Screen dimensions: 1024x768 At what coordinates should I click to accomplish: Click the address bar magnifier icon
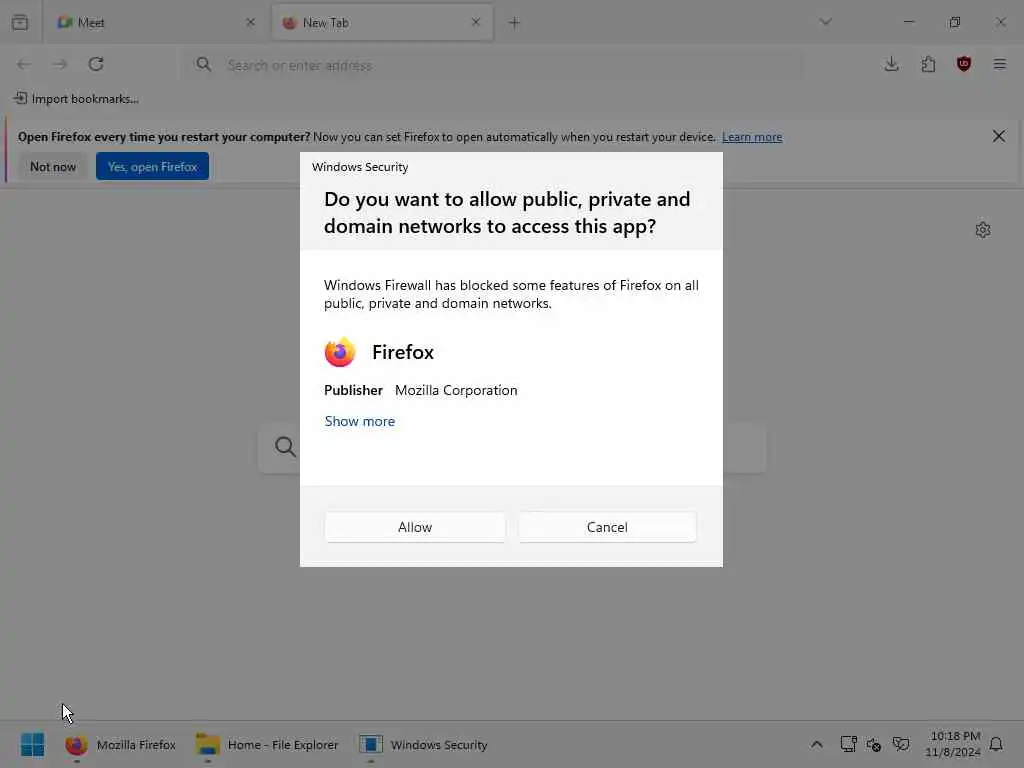pos(204,64)
